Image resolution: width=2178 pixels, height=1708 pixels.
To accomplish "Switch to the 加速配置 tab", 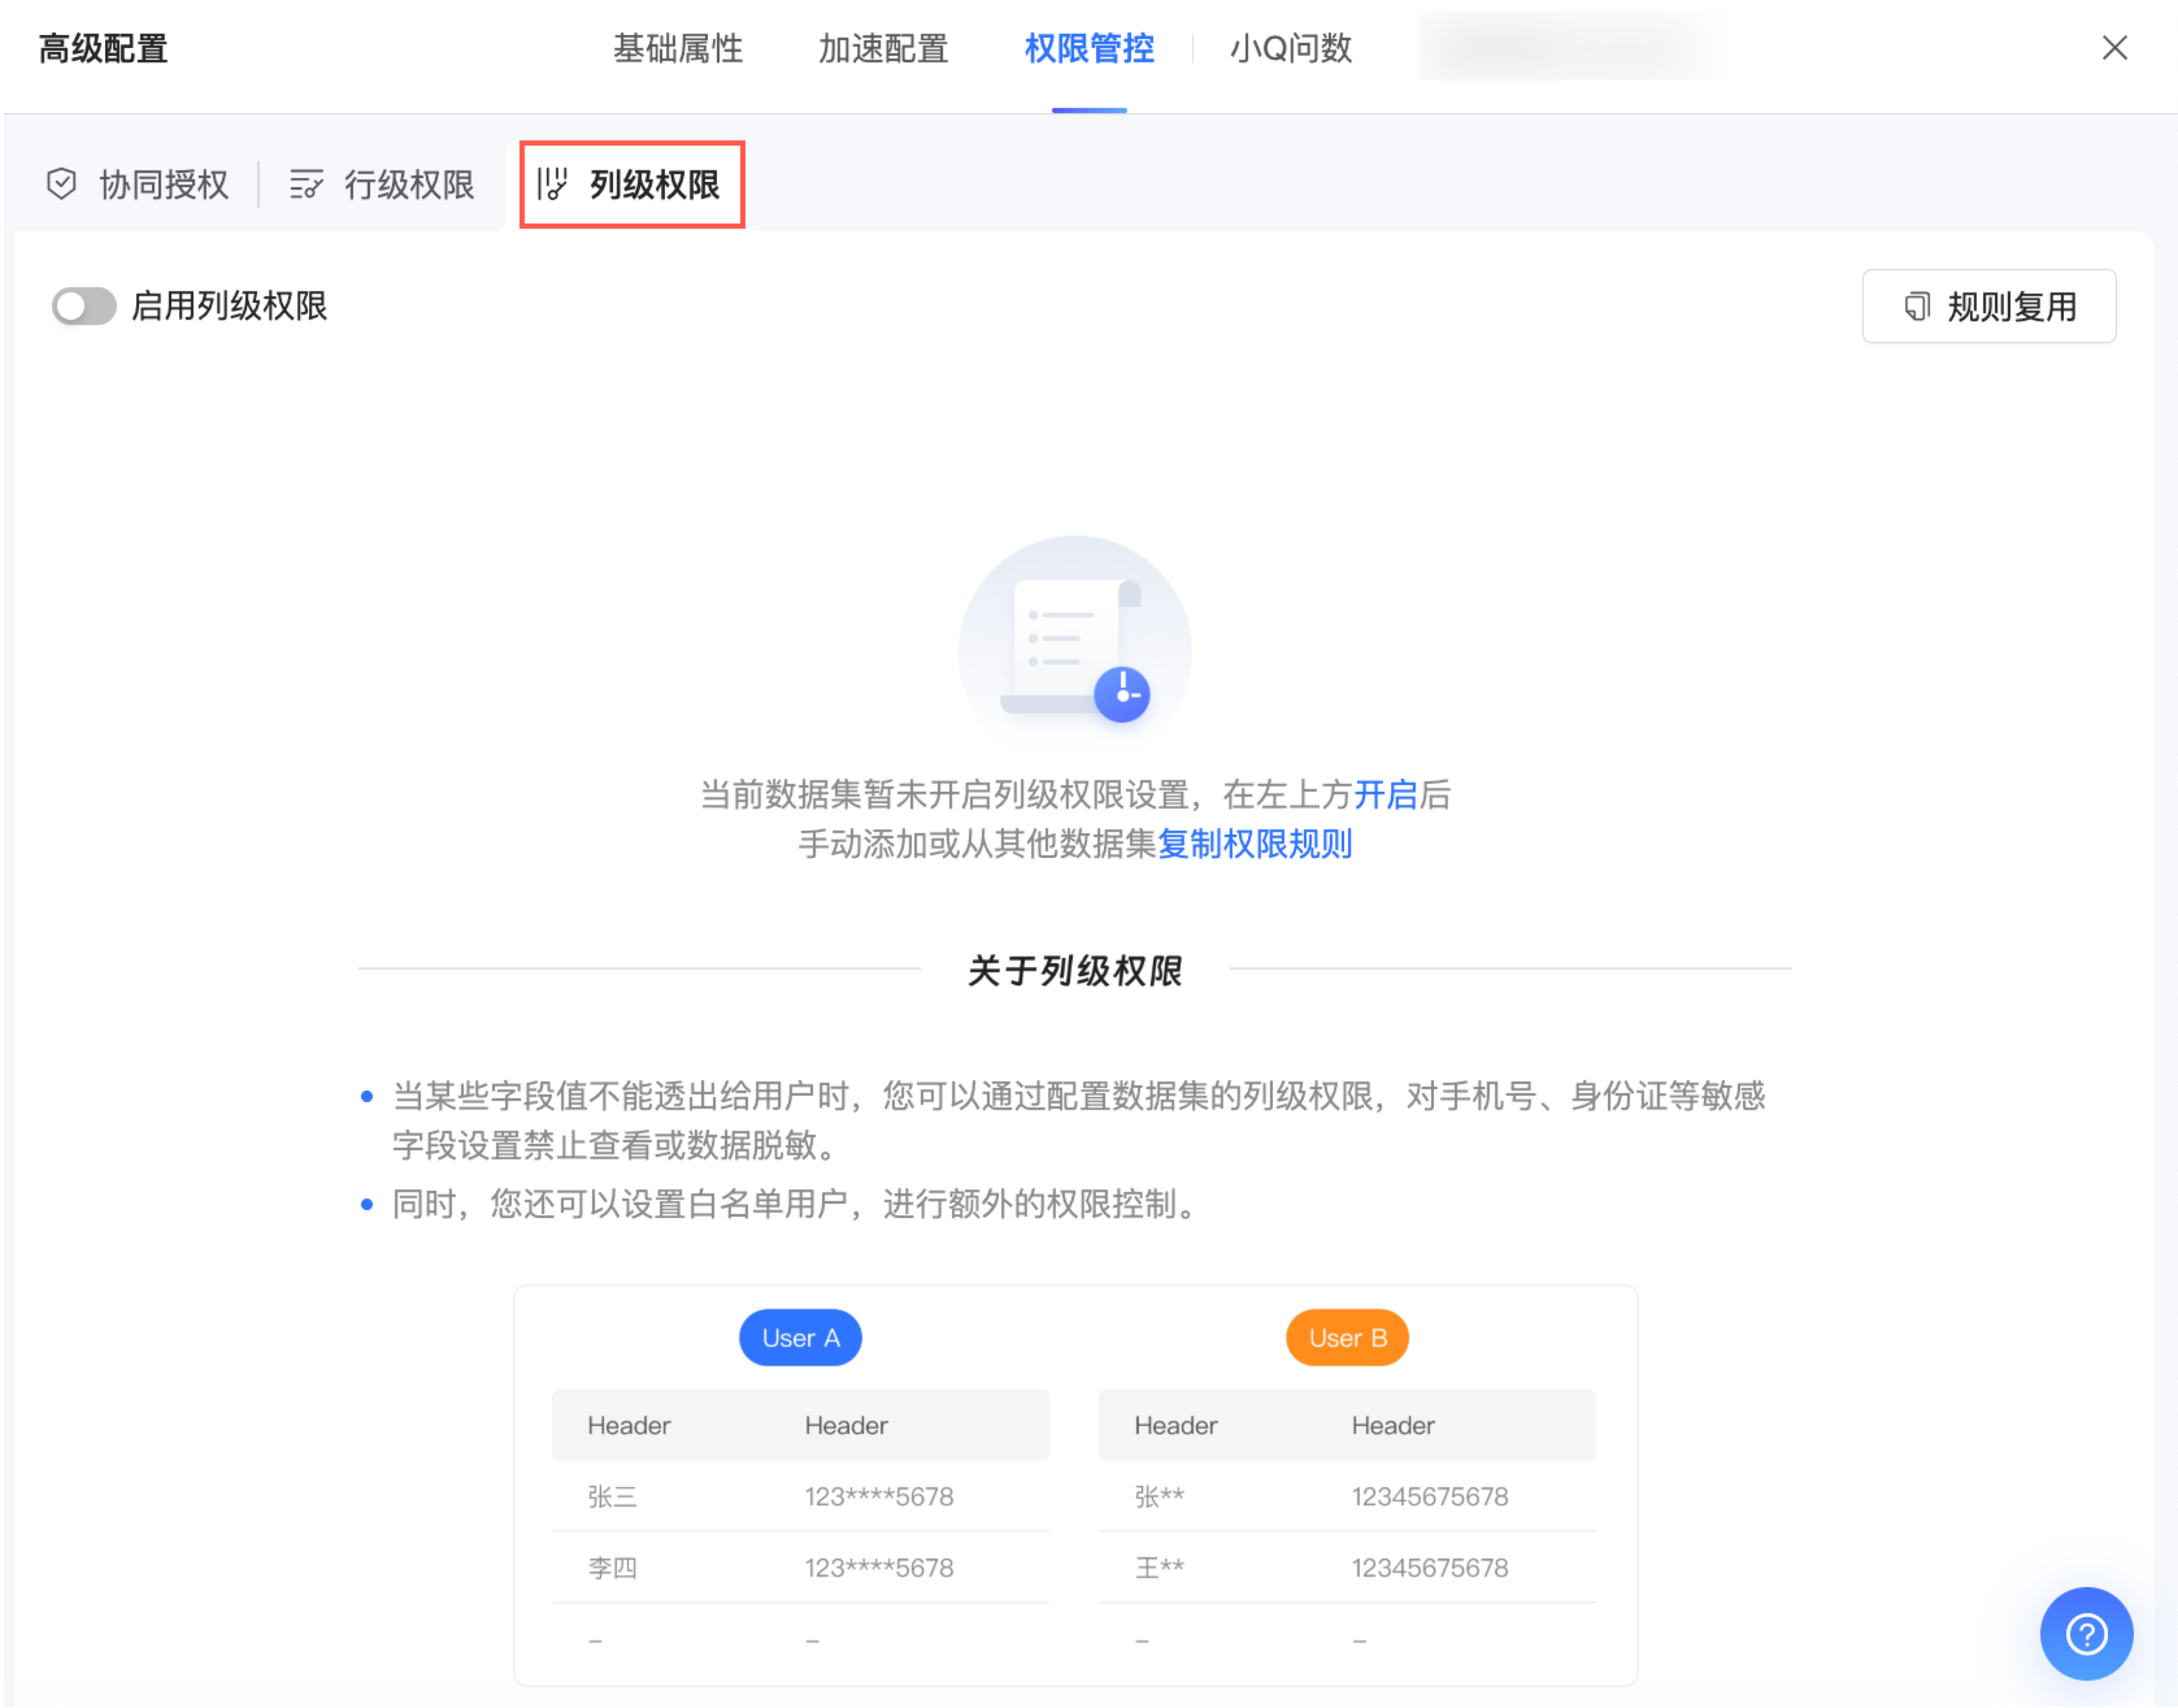I will [x=883, y=48].
